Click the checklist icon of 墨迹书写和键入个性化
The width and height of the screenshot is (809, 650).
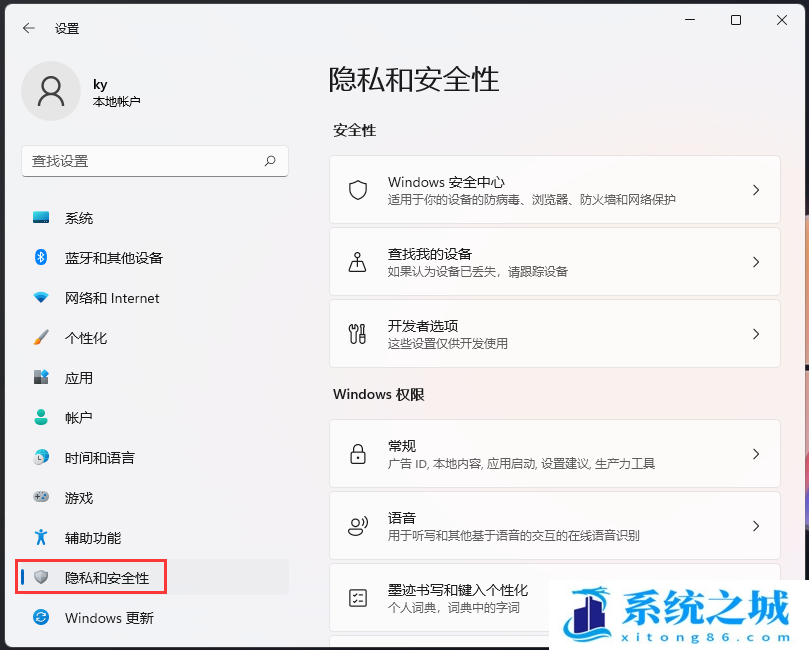pyautogui.click(x=358, y=598)
